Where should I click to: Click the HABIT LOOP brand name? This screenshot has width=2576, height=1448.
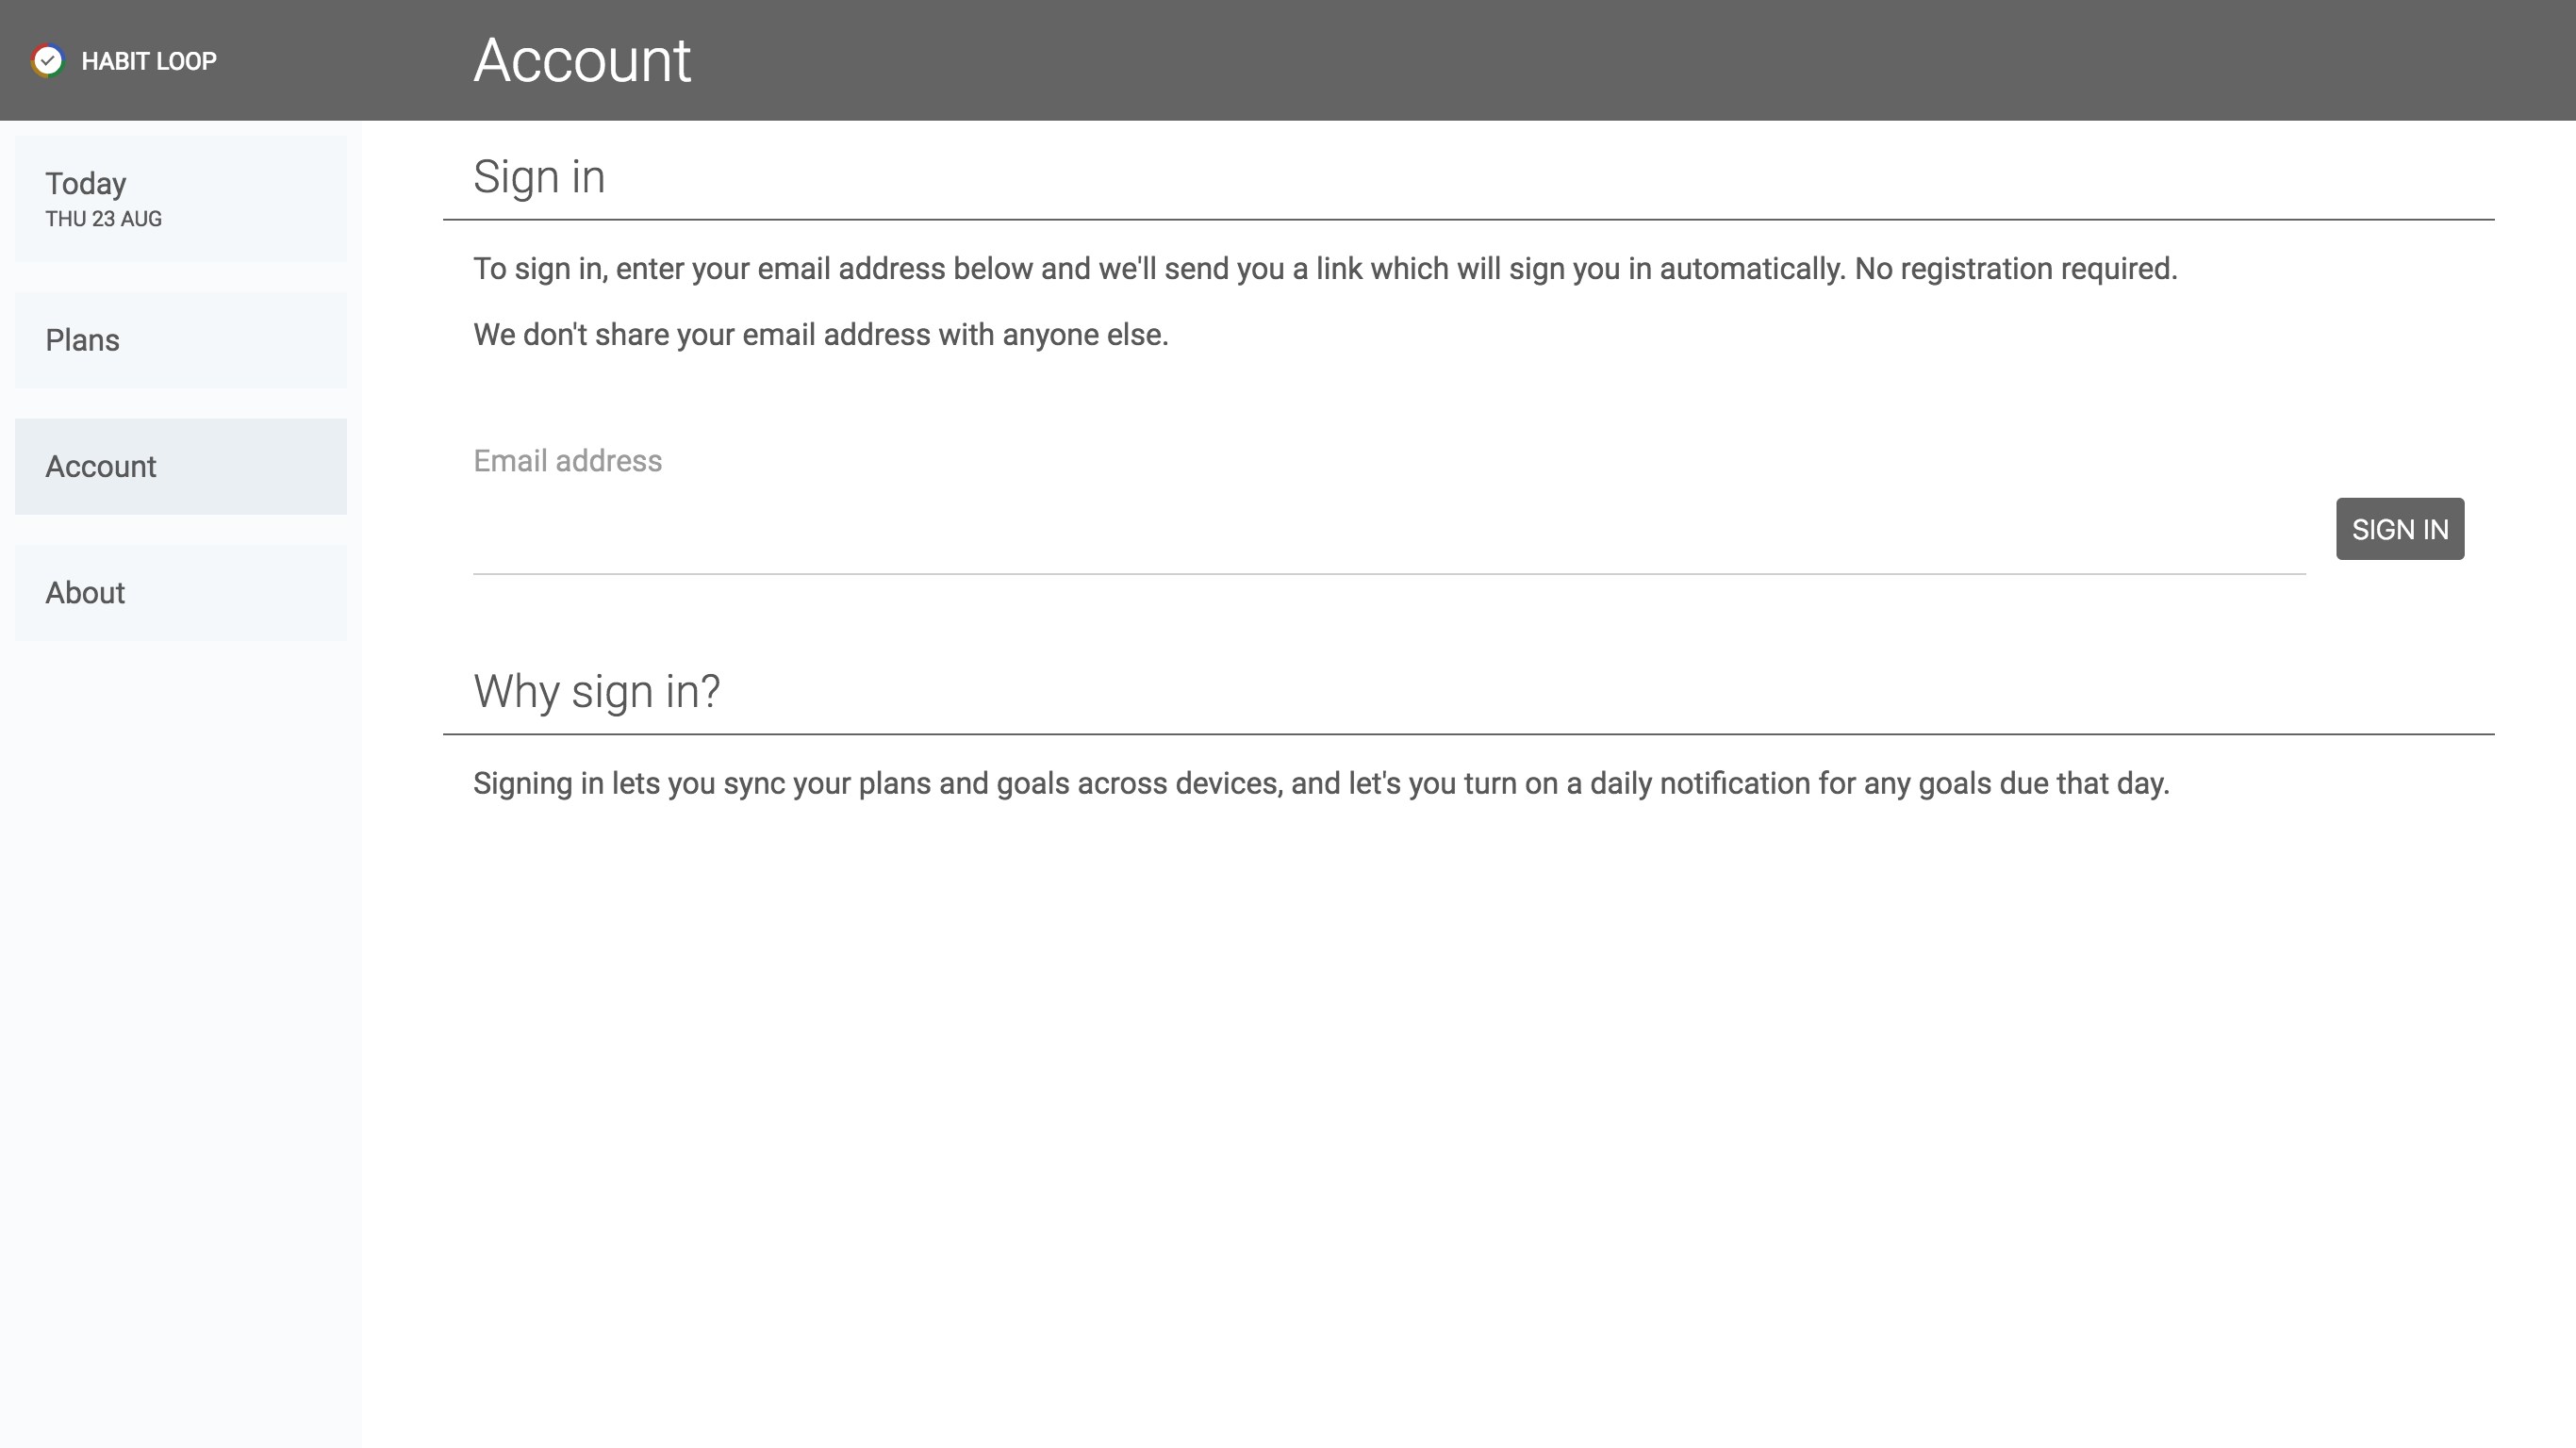[148, 61]
